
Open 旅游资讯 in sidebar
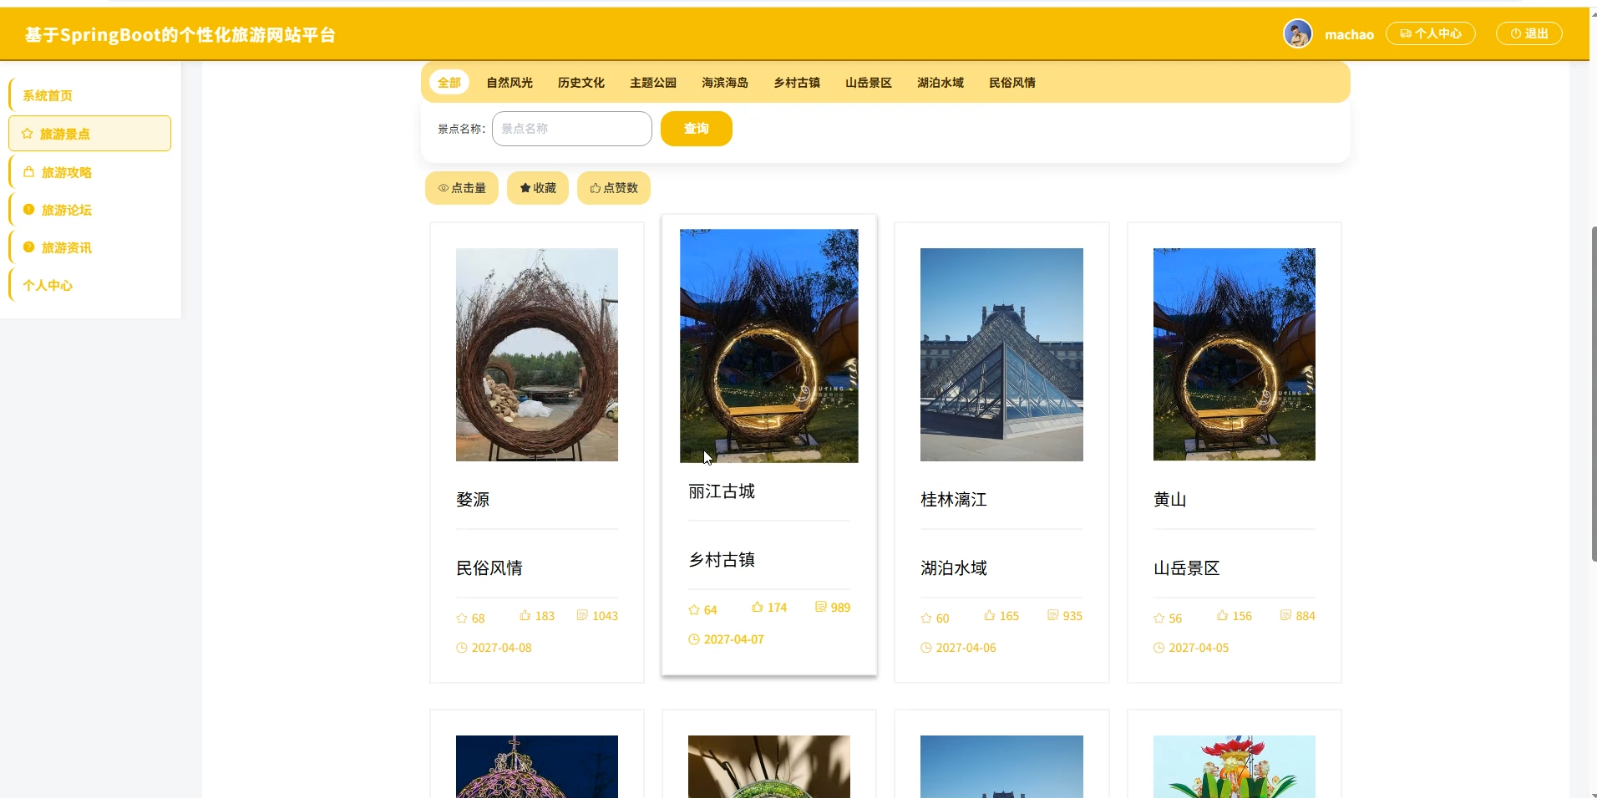tap(66, 248)
